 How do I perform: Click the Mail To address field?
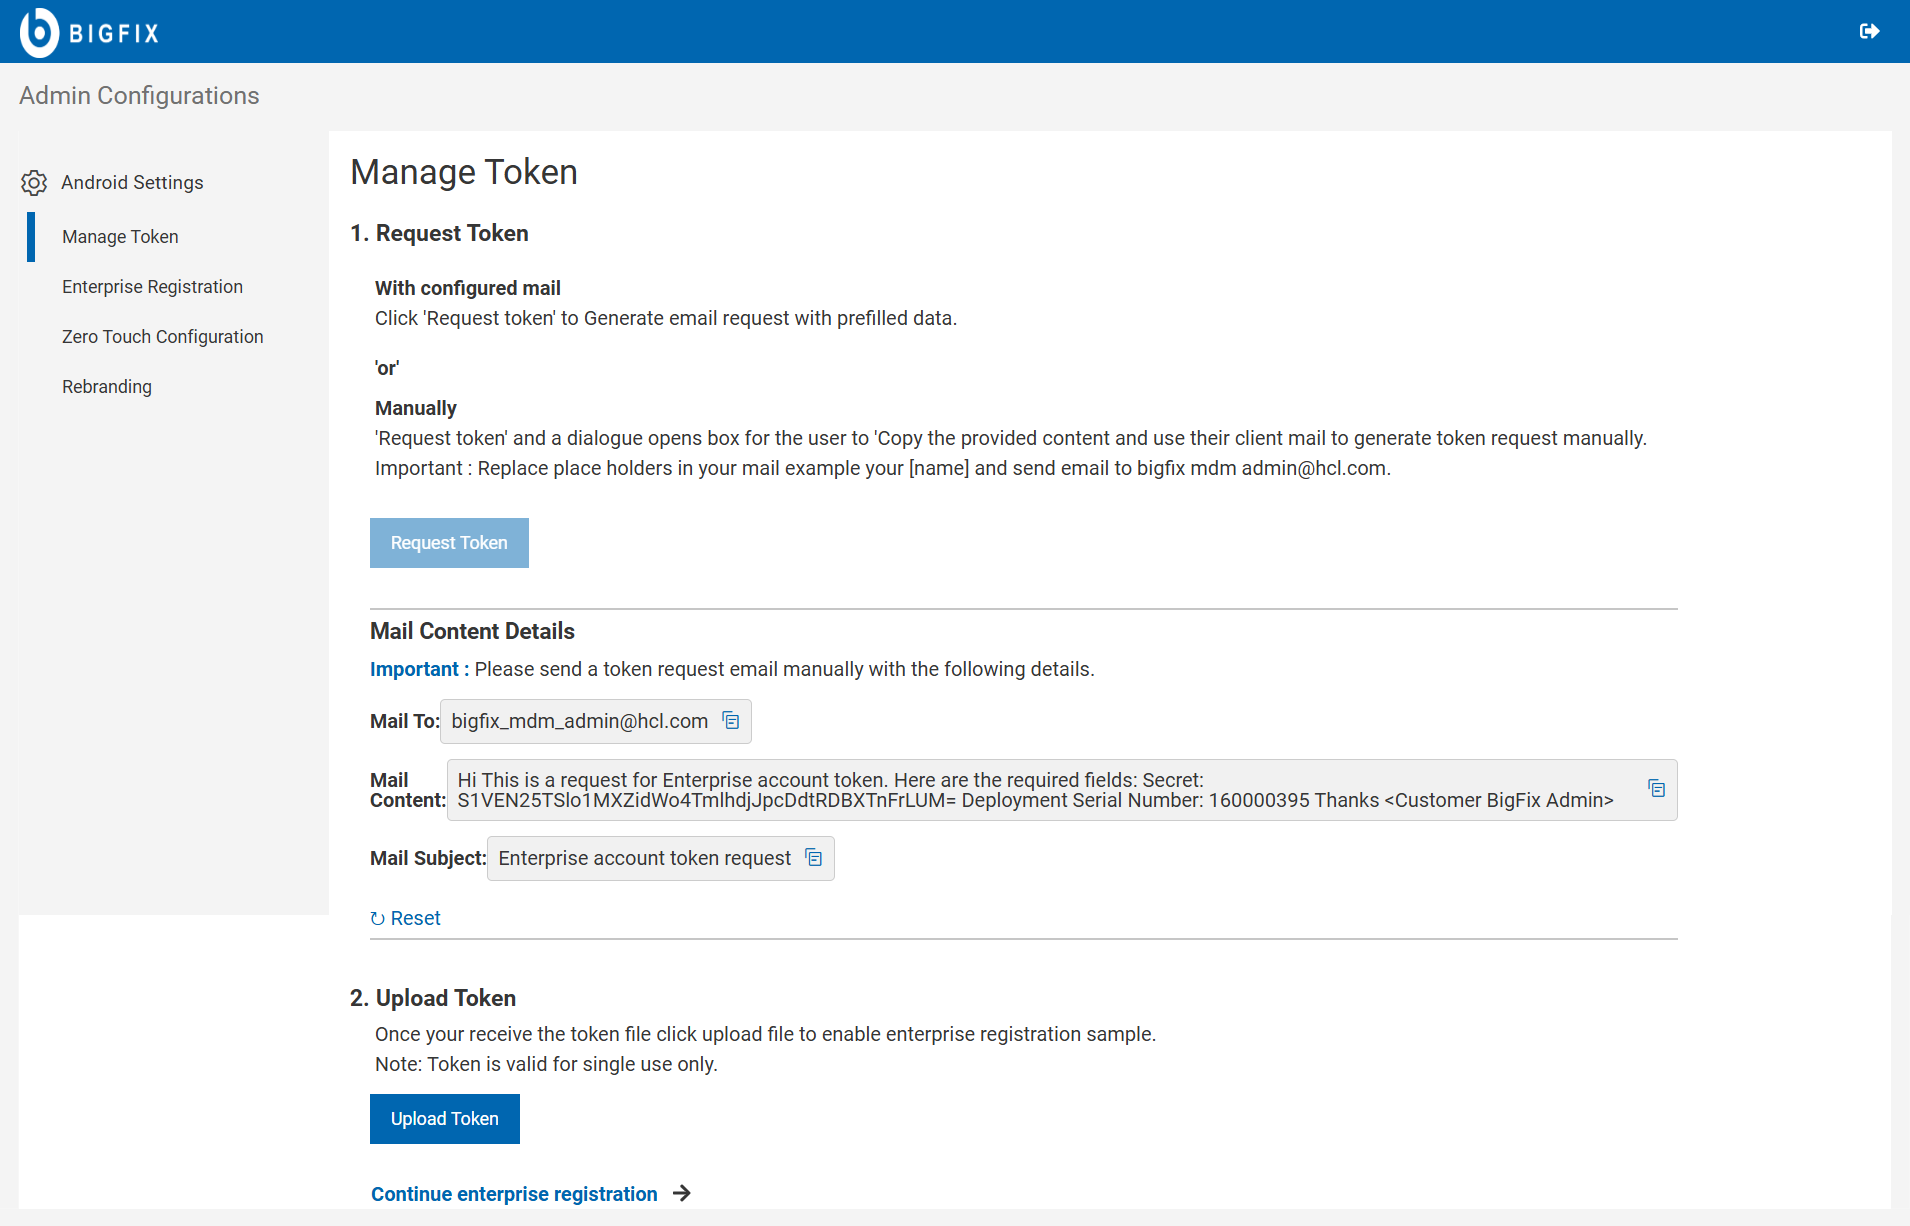pos(579,721)
